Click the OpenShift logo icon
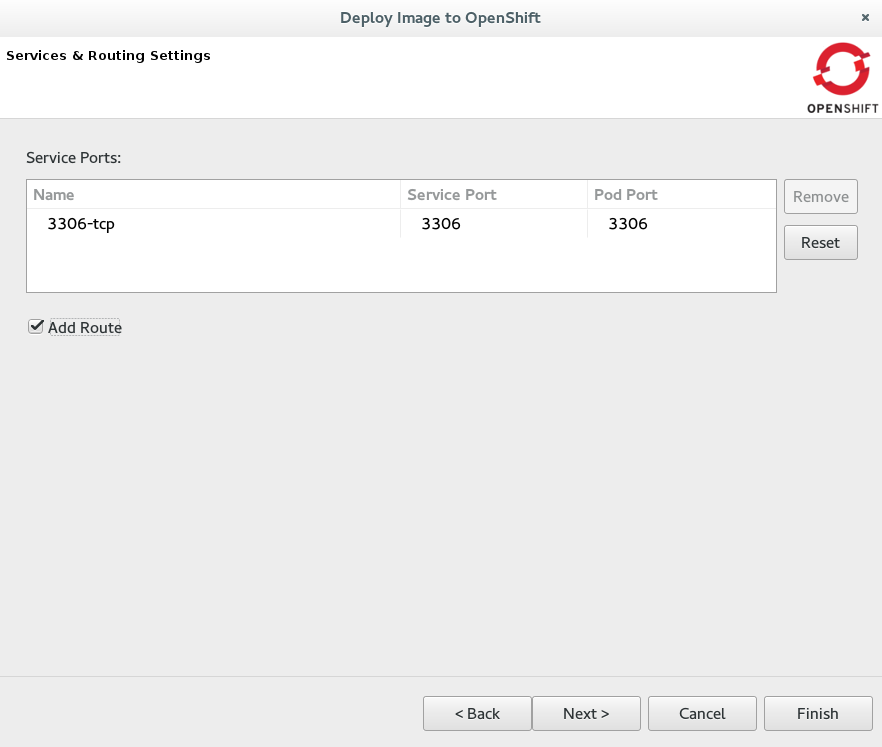The image size is (882, 747). click(x=842, y=70)
